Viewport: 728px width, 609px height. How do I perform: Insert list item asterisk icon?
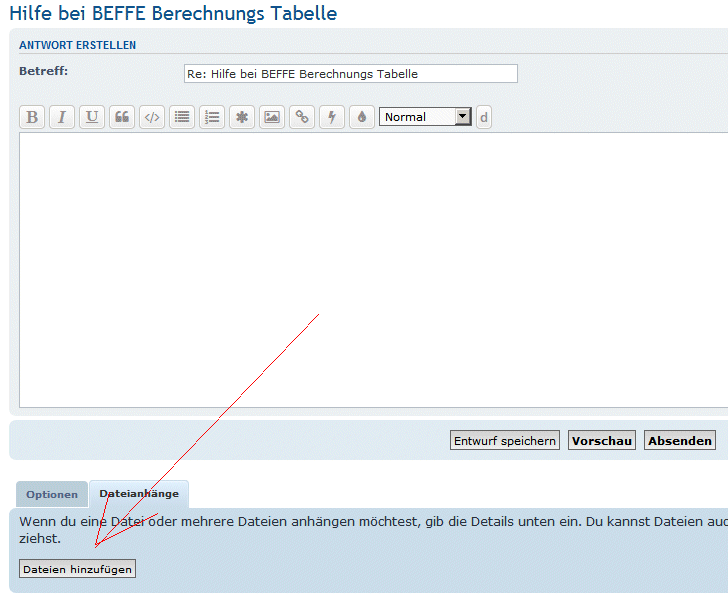click(242, 117)
